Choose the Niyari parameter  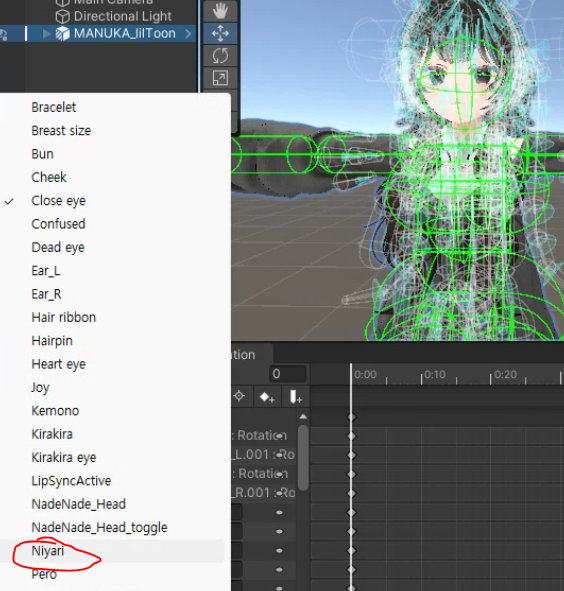point(48,551)
